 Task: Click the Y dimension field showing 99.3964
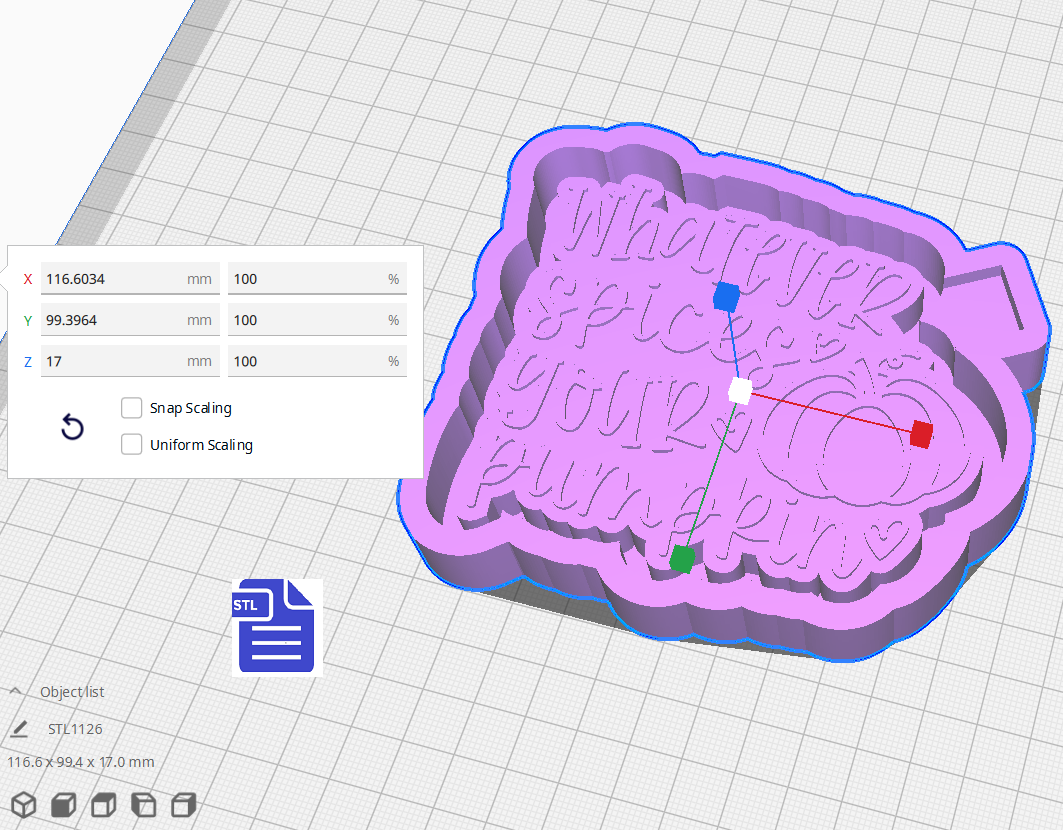[130, 320]
